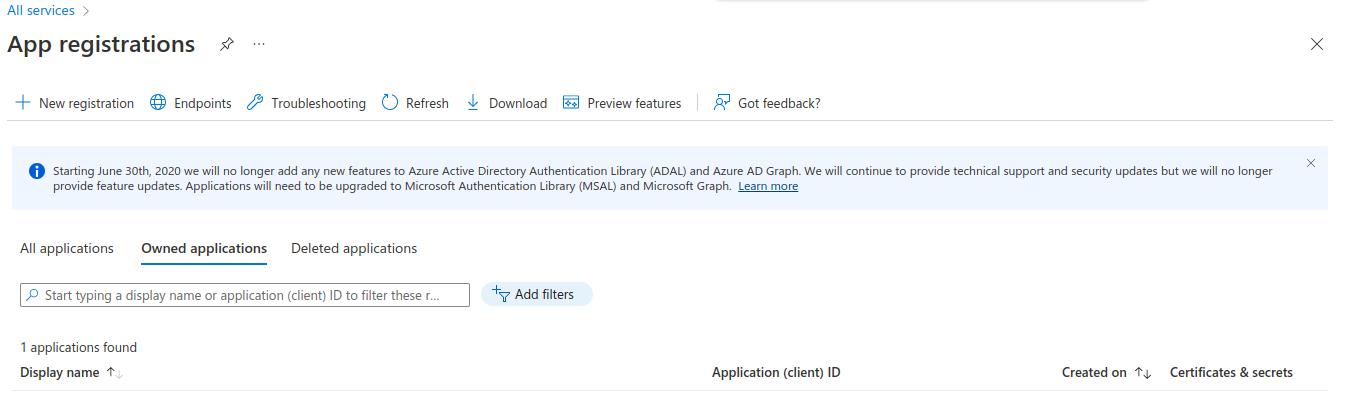Image resolution: width=1353 pixels, height=393 pixels.
Task: Click the Application (client) ID column header
Action: pos(776,372)
